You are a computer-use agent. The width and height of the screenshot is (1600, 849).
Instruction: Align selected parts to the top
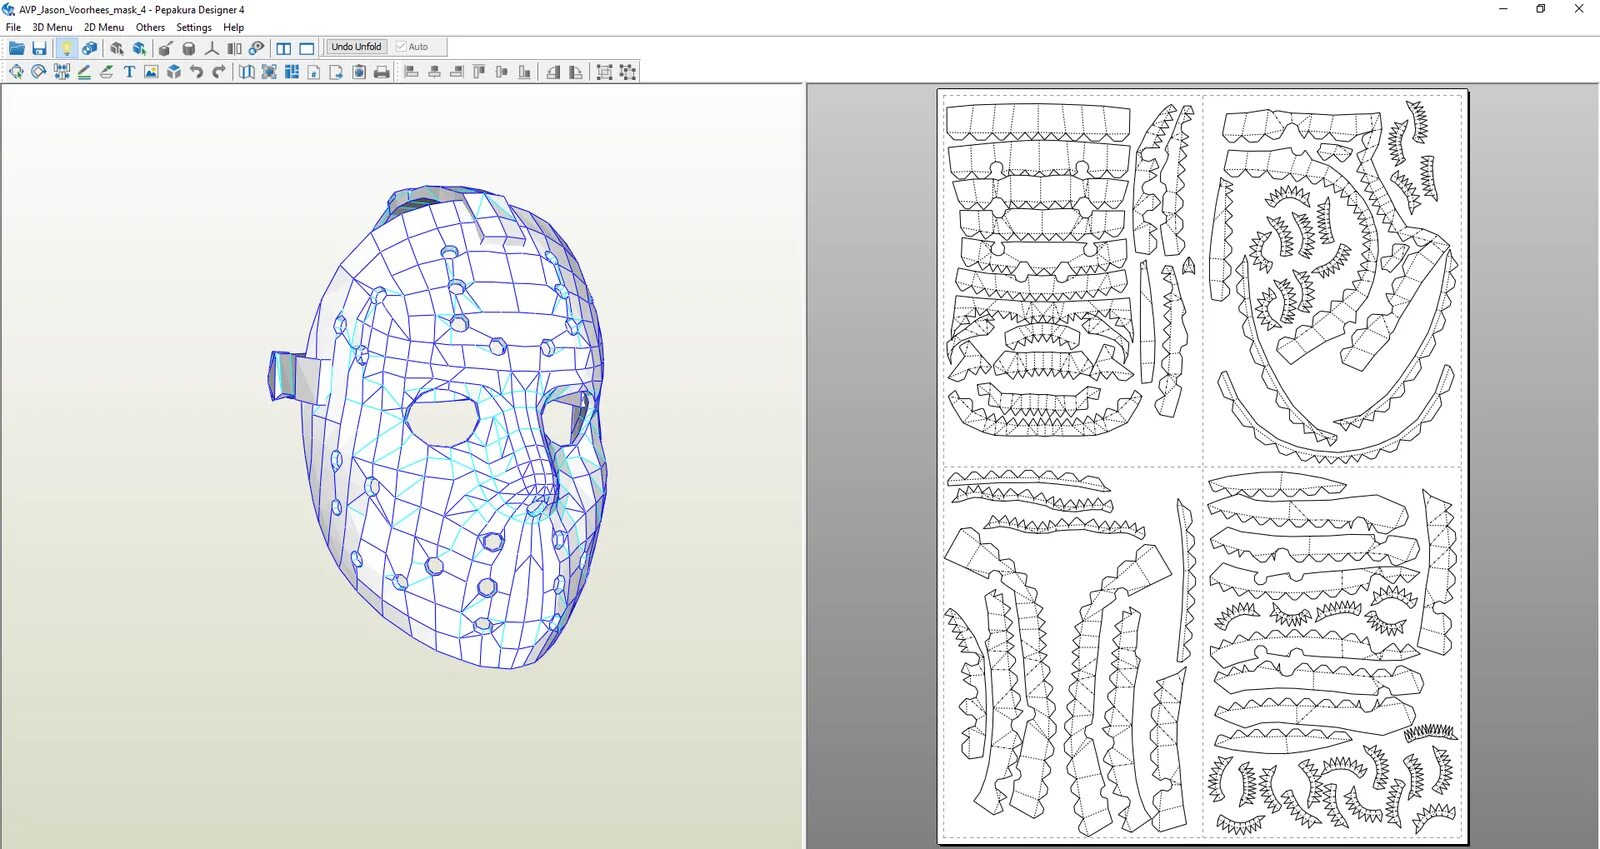coord(479,72)
